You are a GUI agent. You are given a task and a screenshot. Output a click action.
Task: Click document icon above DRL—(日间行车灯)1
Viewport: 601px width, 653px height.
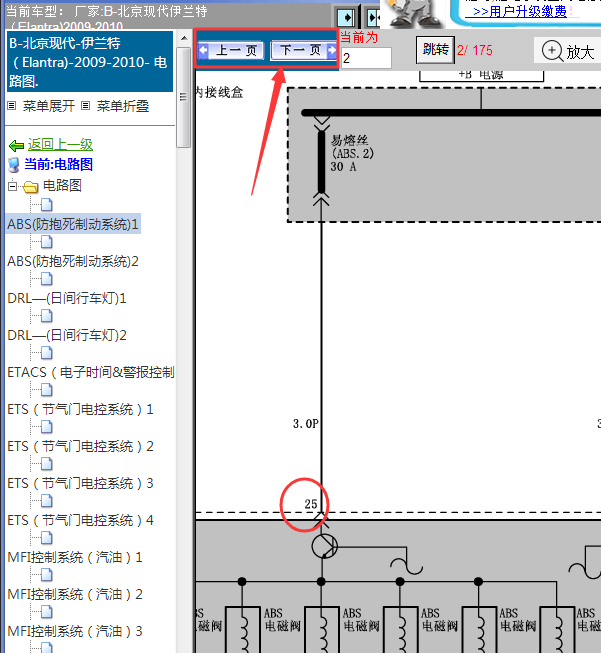47,279
